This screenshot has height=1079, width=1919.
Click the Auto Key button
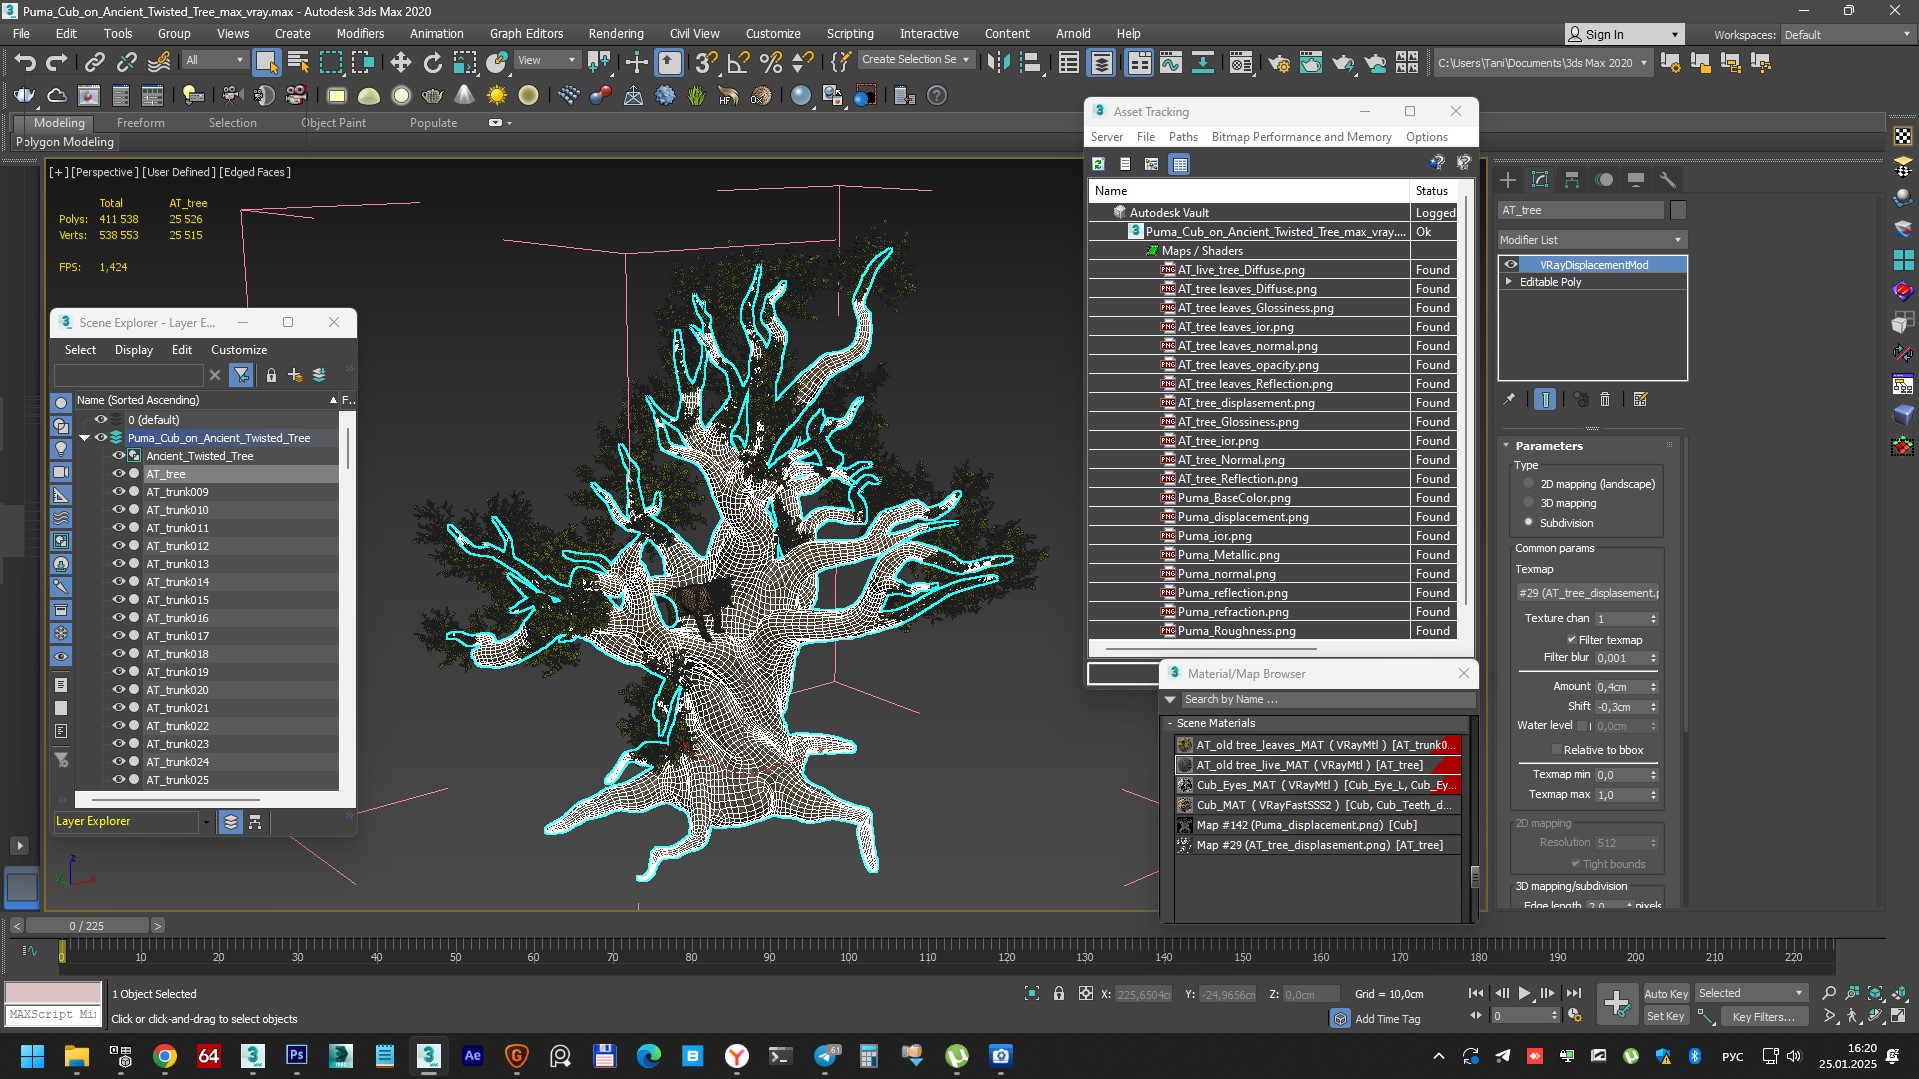click(1666, 993)
